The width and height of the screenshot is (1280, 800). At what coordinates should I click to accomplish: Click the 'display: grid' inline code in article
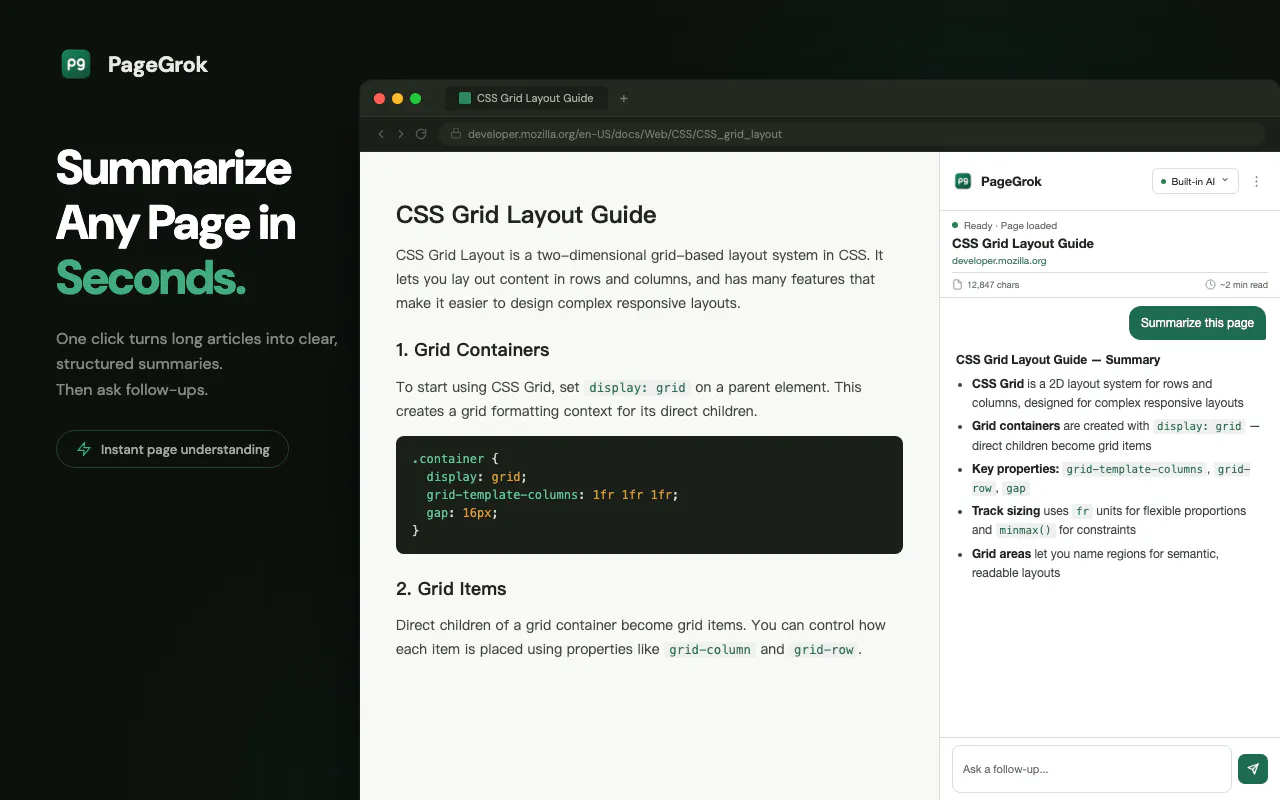tap(638, 388)
